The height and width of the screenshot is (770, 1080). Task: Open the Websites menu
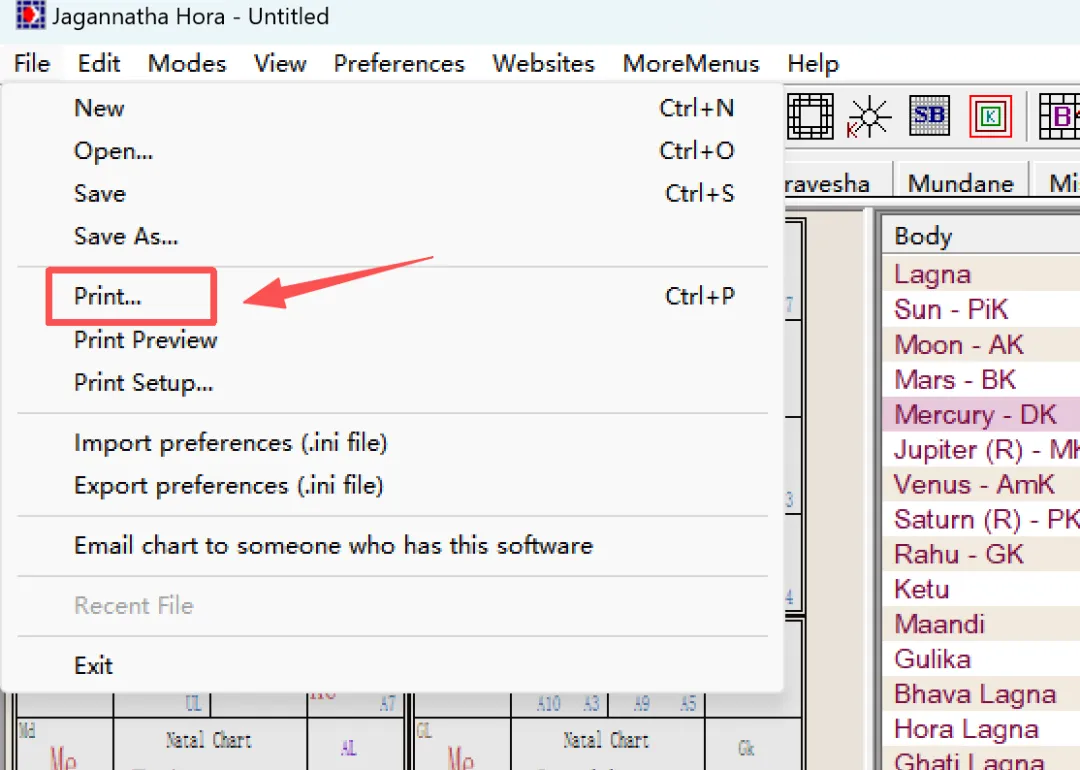[x=543, y=63]
